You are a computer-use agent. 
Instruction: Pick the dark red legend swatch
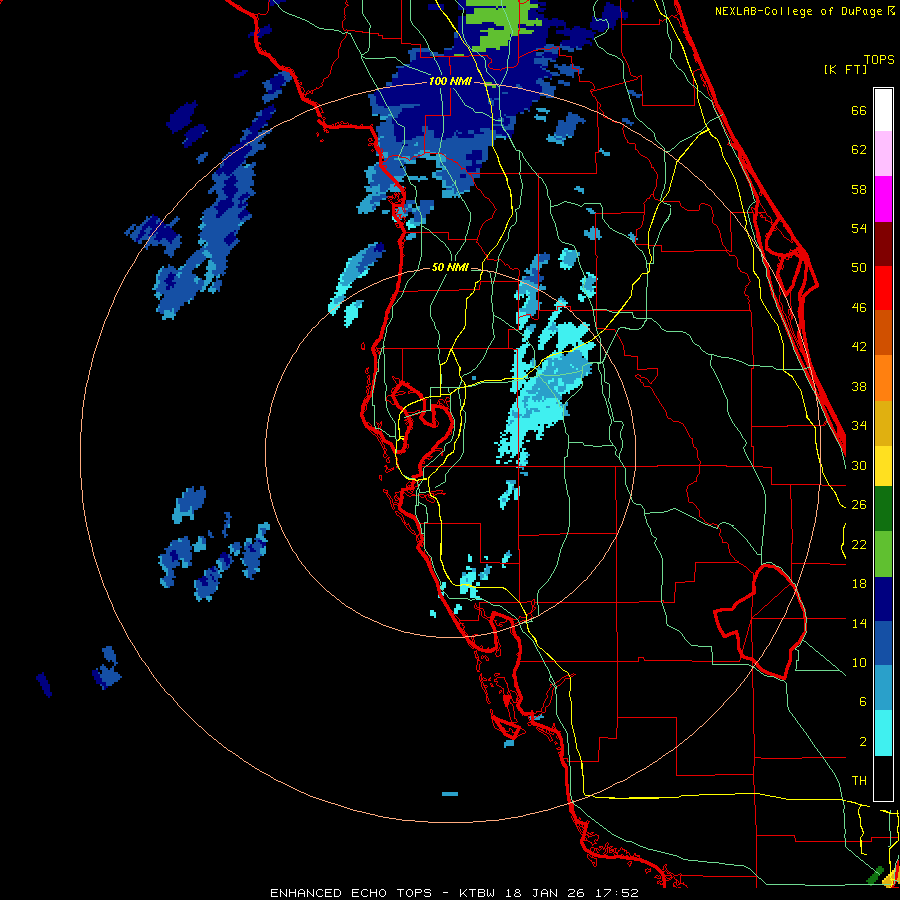(883, 244)
